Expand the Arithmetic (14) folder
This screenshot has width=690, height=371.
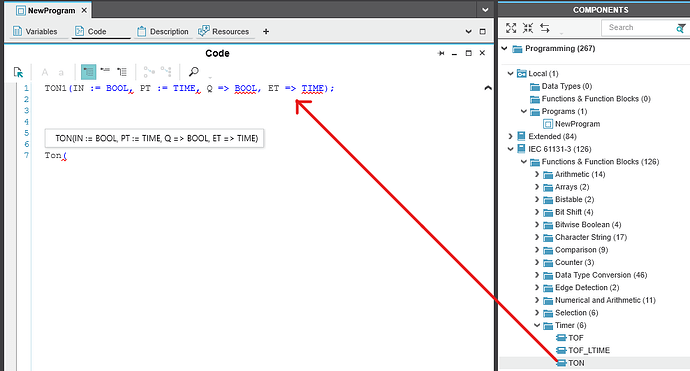point(537,174)
